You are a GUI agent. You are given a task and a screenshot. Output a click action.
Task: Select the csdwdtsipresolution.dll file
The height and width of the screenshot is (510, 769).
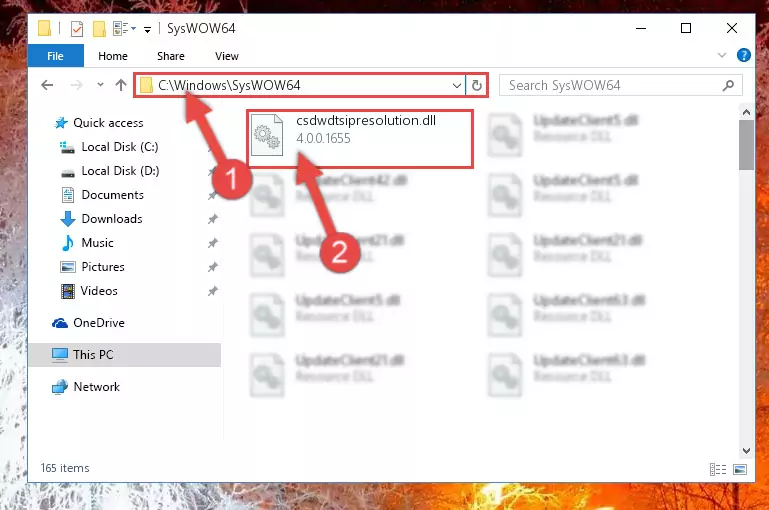(360, 139)
